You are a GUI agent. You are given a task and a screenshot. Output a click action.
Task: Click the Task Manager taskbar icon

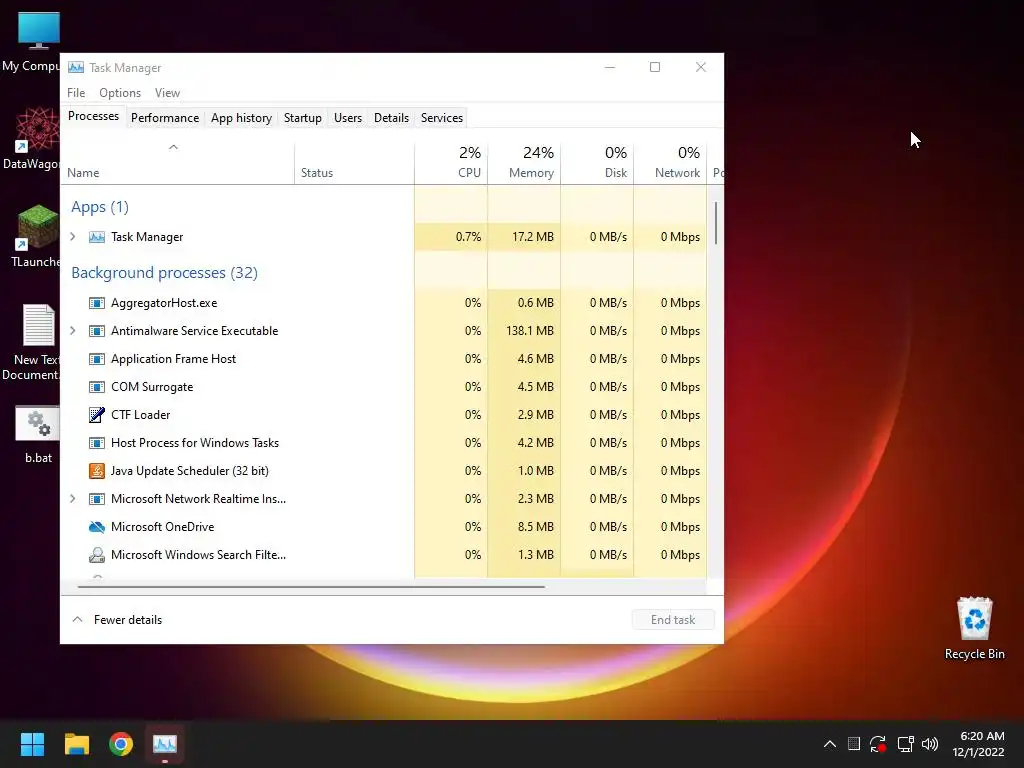(x=165, y=744)
